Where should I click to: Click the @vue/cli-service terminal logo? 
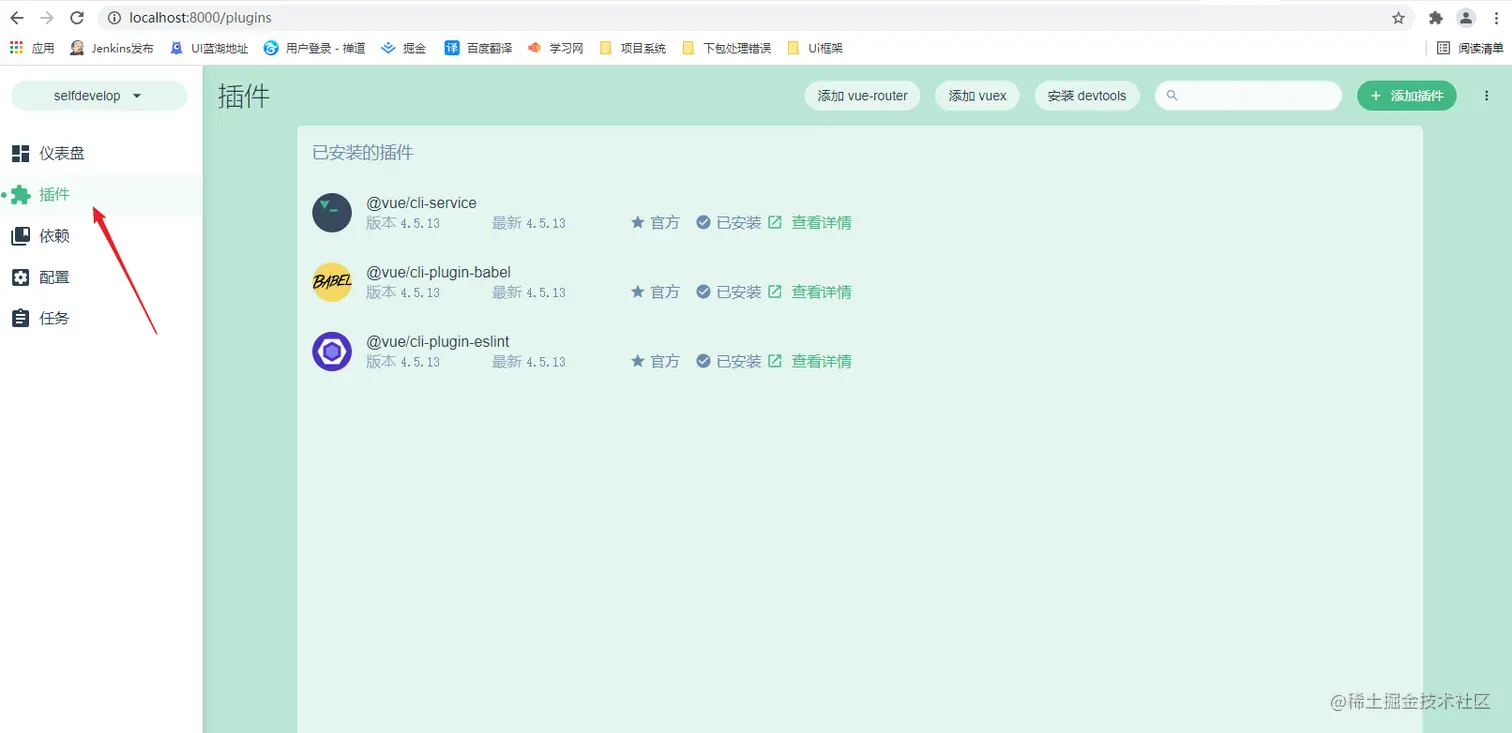(x=332, y=213)
